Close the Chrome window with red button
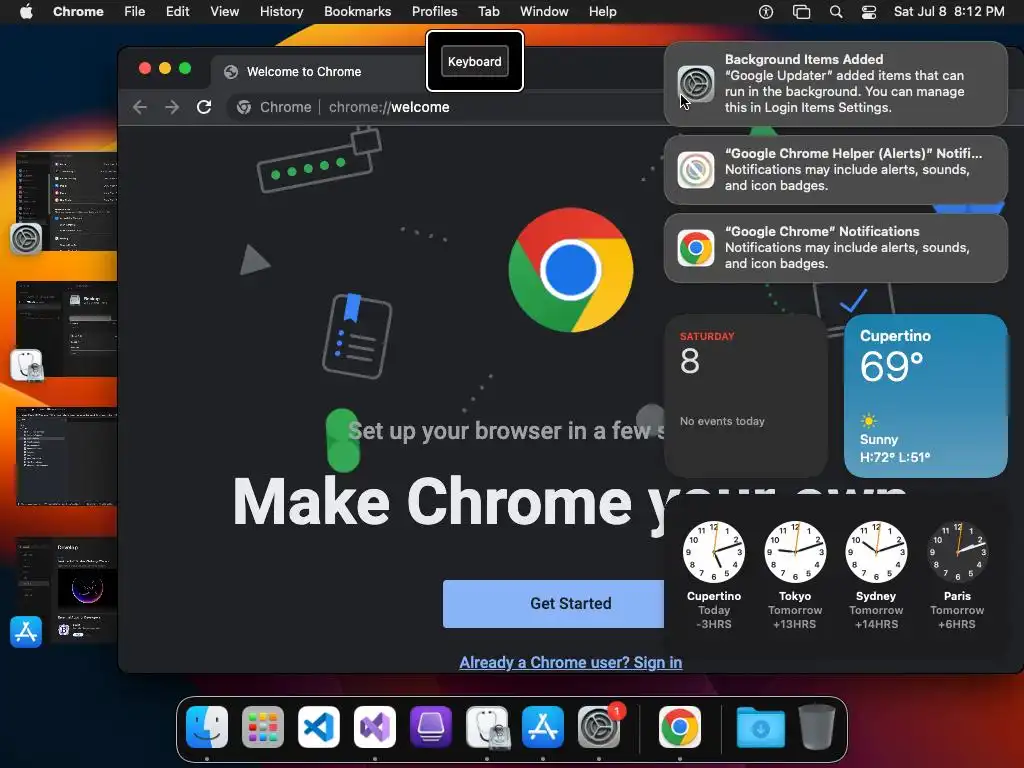The image size is (1024, 768). pos(145,68)
